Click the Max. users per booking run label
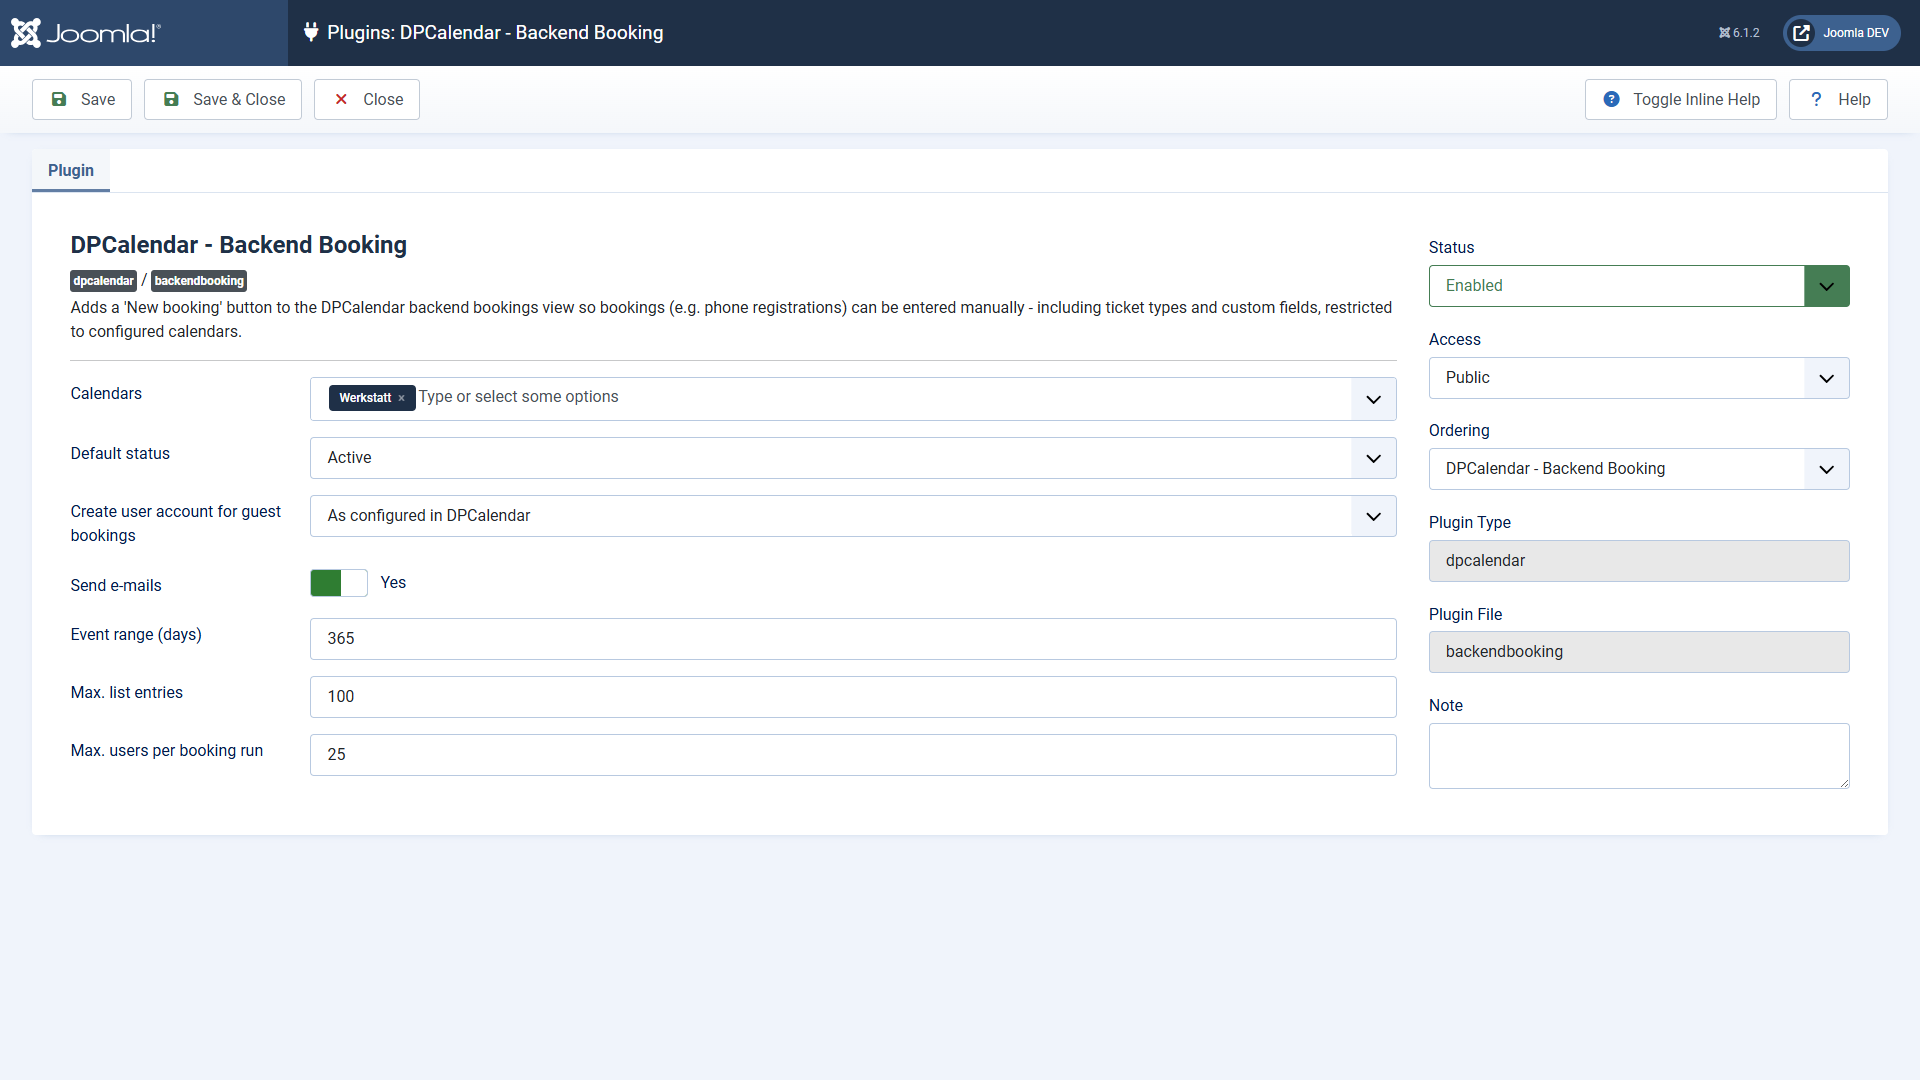 pyautogui.click(x=167, y=751)
